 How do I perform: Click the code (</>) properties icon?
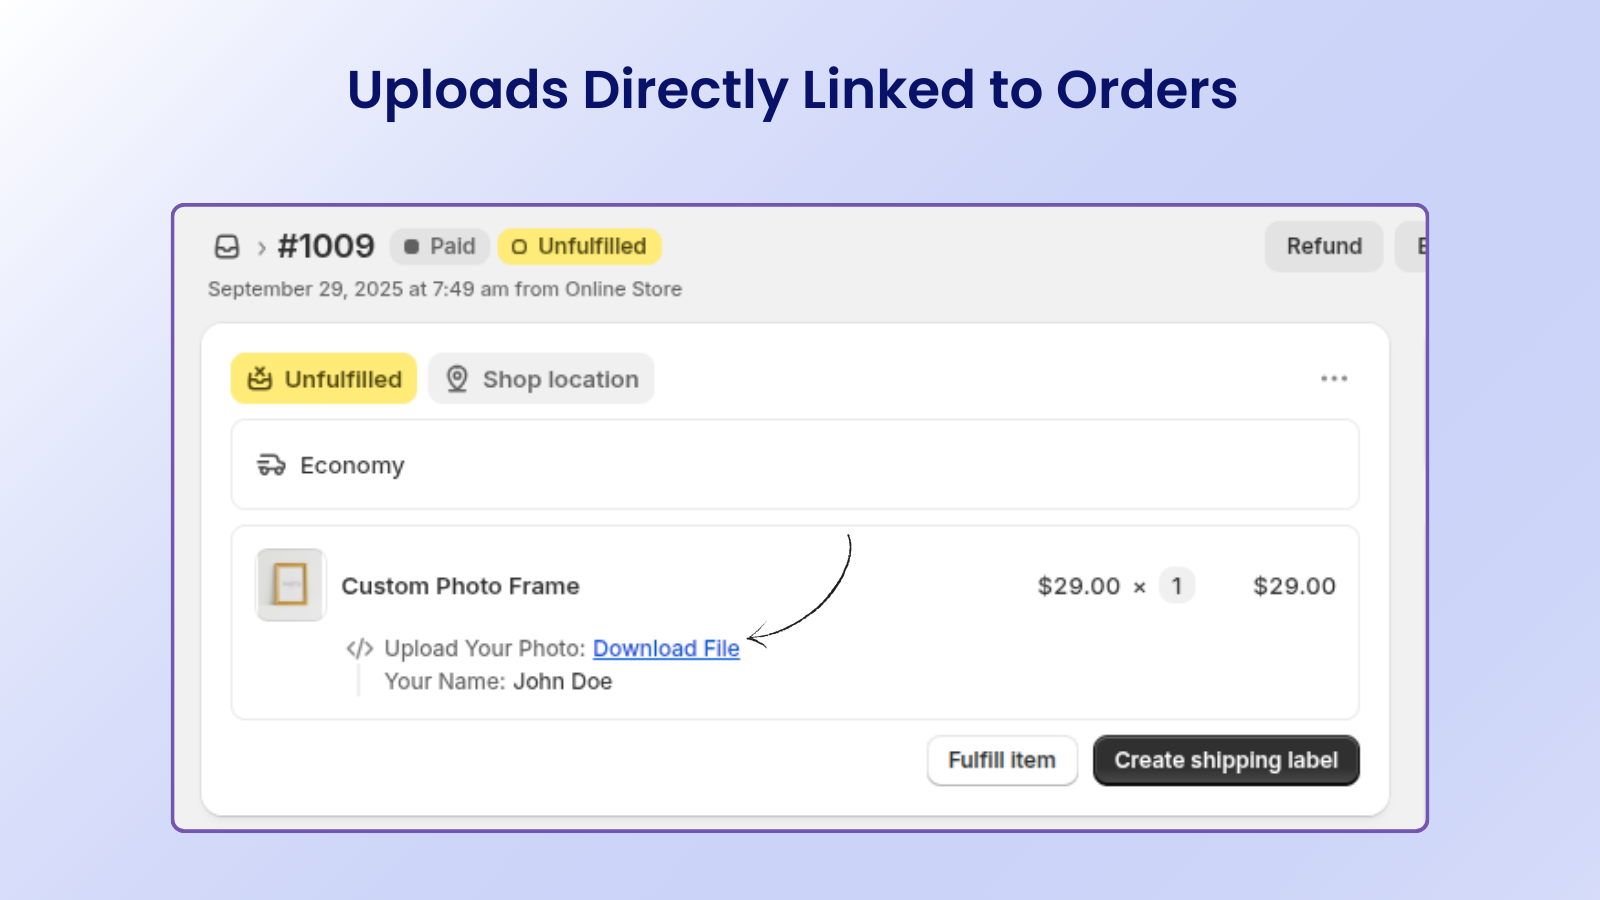click(359, 648)
